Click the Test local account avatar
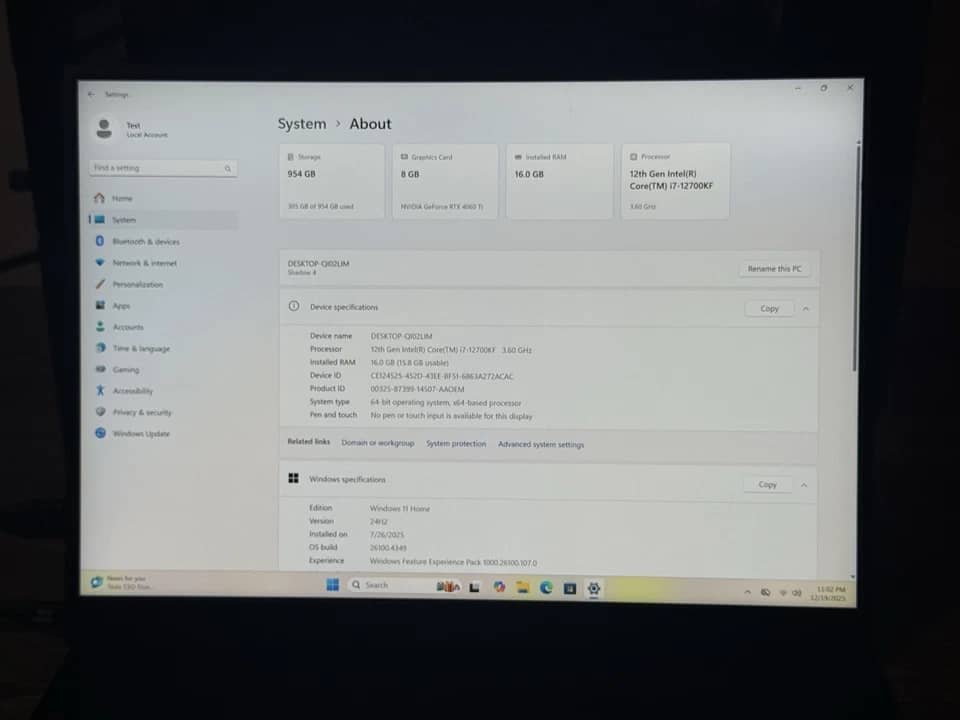Viewport: 960px width, 720px height. pos(104,129)
